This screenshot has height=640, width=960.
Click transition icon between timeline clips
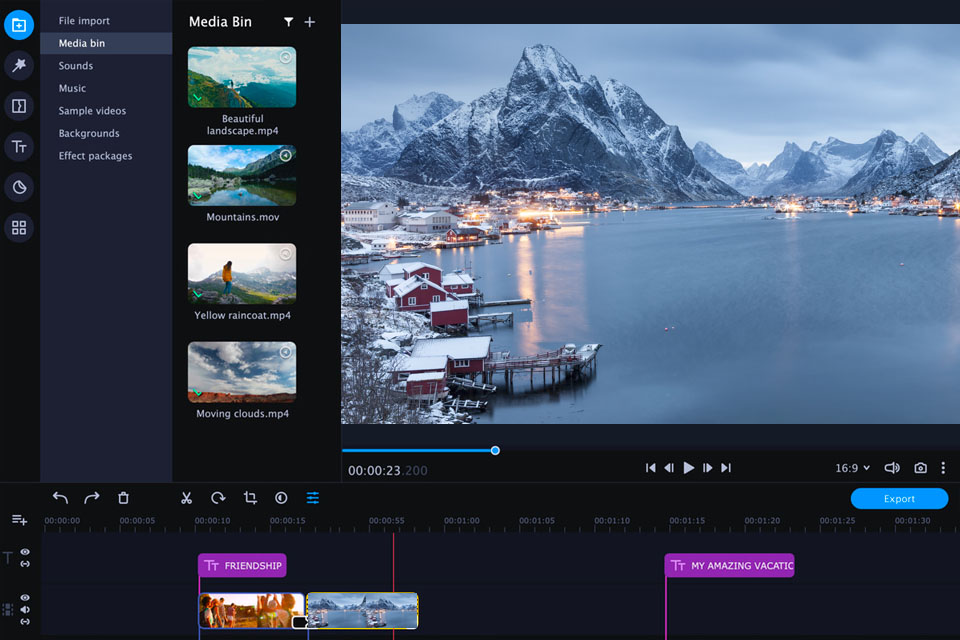click(300, 622)
